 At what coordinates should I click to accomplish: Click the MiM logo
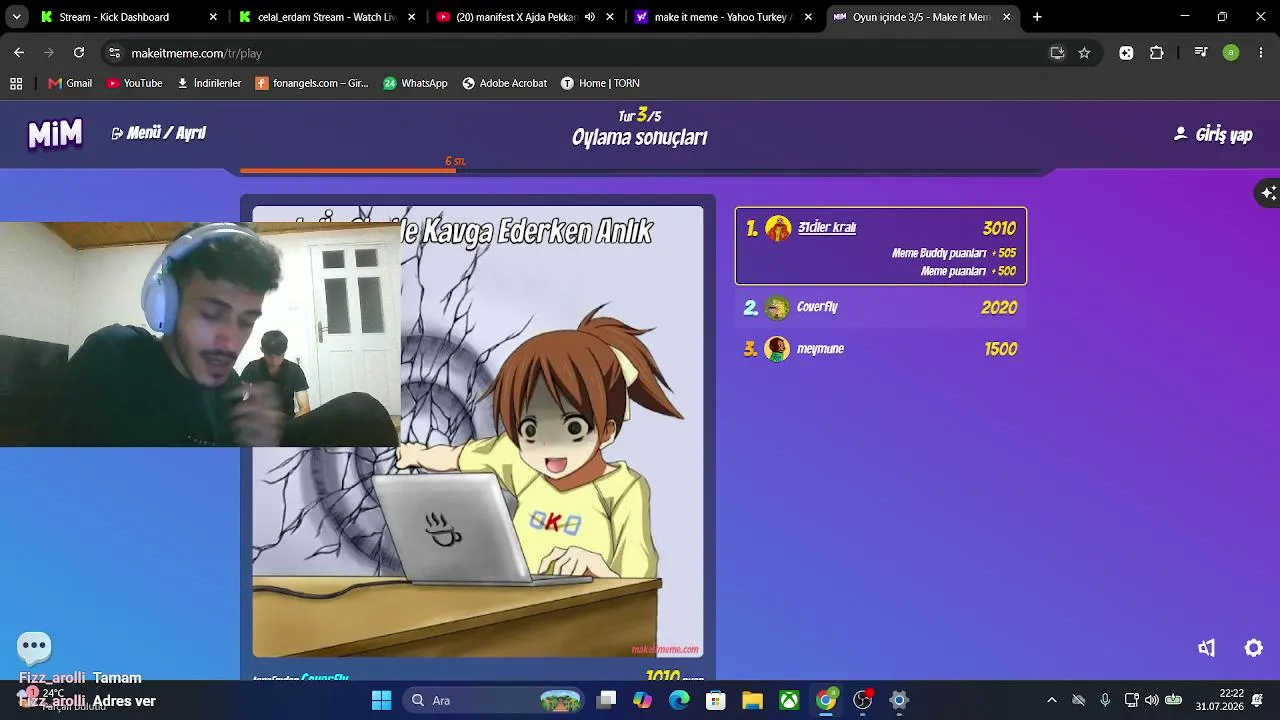click(x=55, y=134)
